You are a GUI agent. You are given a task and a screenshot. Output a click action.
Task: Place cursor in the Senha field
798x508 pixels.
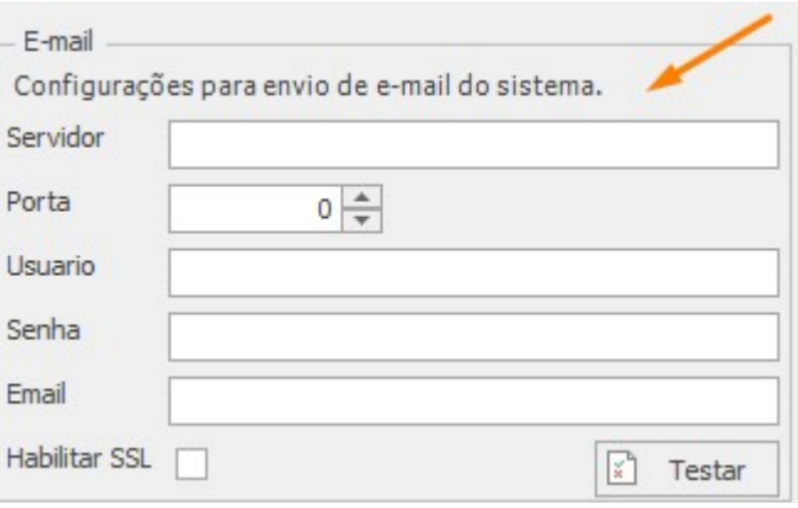click(473, 337)
